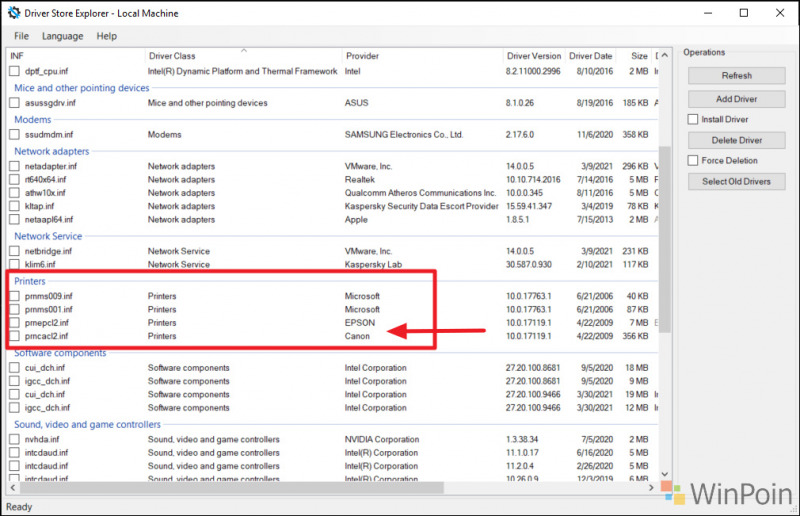Click the NVIDIA Corporation provider cell
Viewport: 800px width, 516px height.
click(382, 439)
